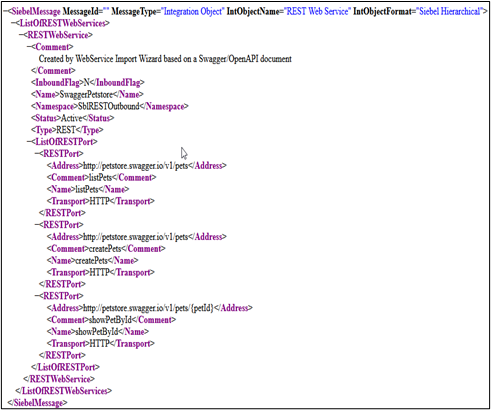Click the MessageId attribute name

pos(81,12)
